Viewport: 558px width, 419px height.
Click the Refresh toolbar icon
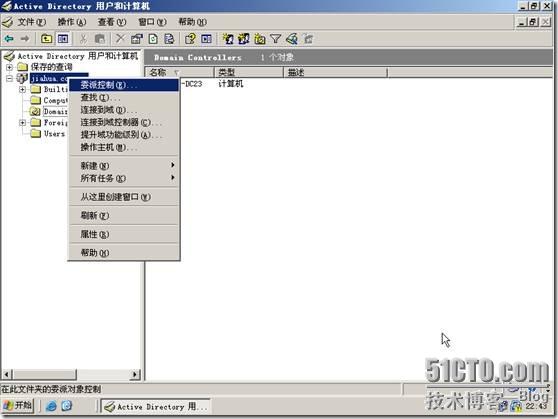tap(153, 38)
